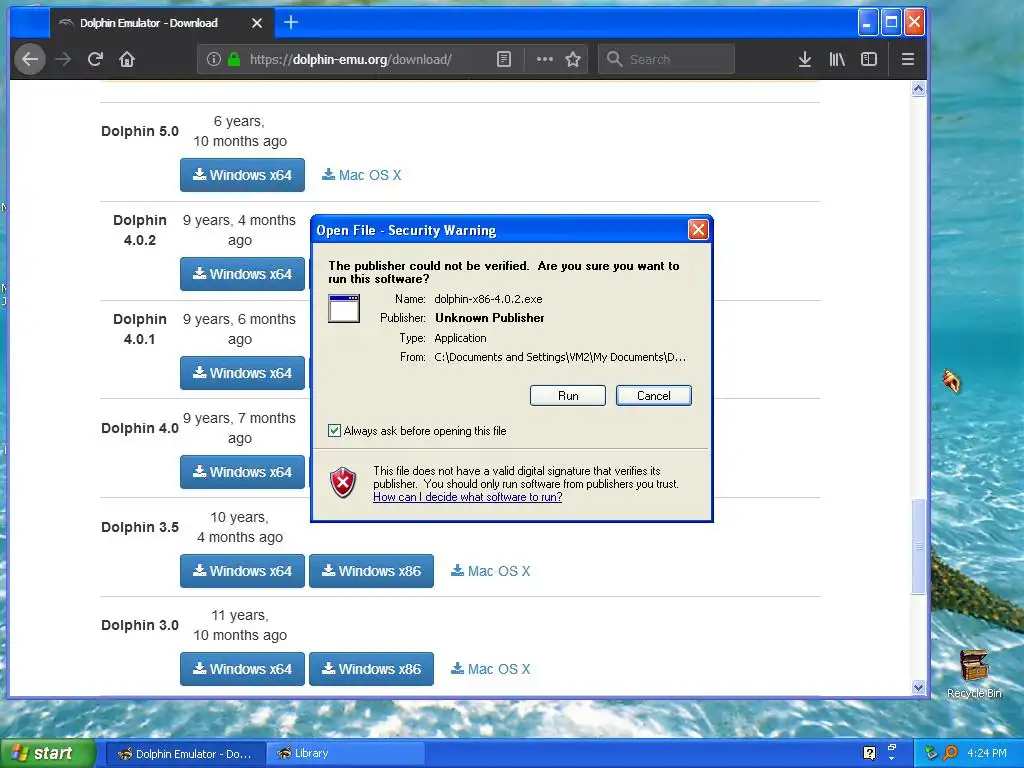Switch to Library window in taskbar
1024x768 pixels.
[x=346, y=754]
